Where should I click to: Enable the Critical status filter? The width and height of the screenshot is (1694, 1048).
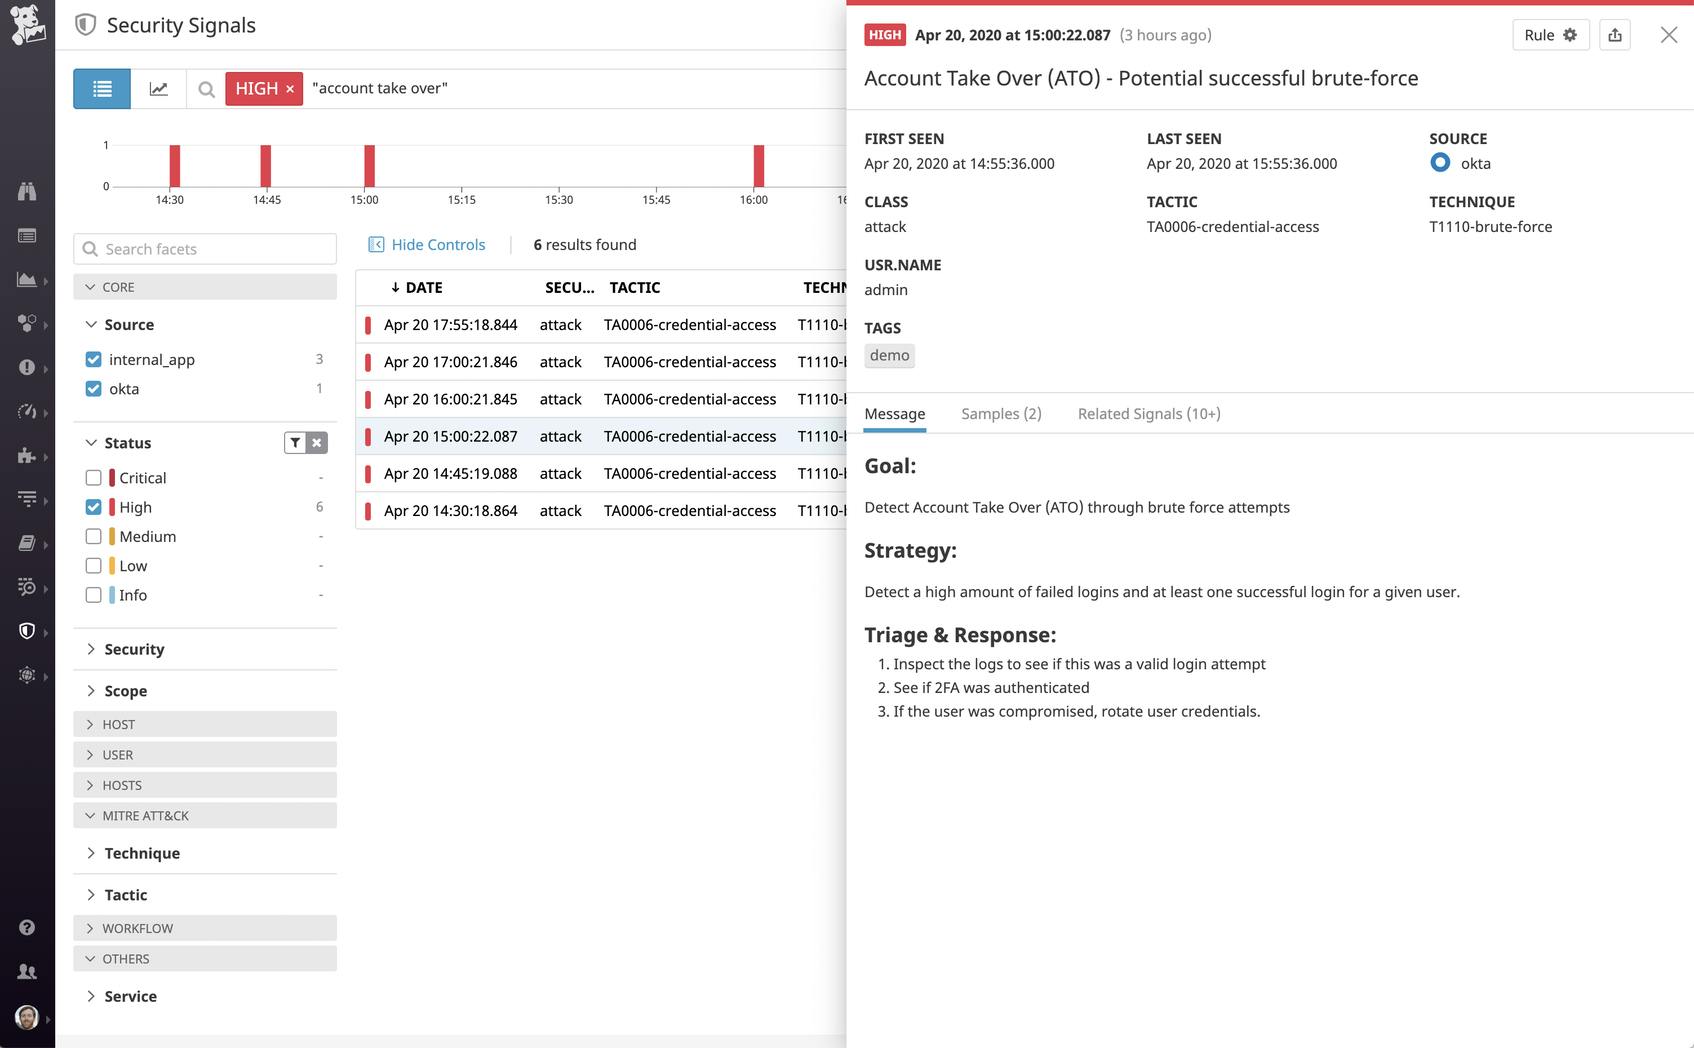(93, 477)
